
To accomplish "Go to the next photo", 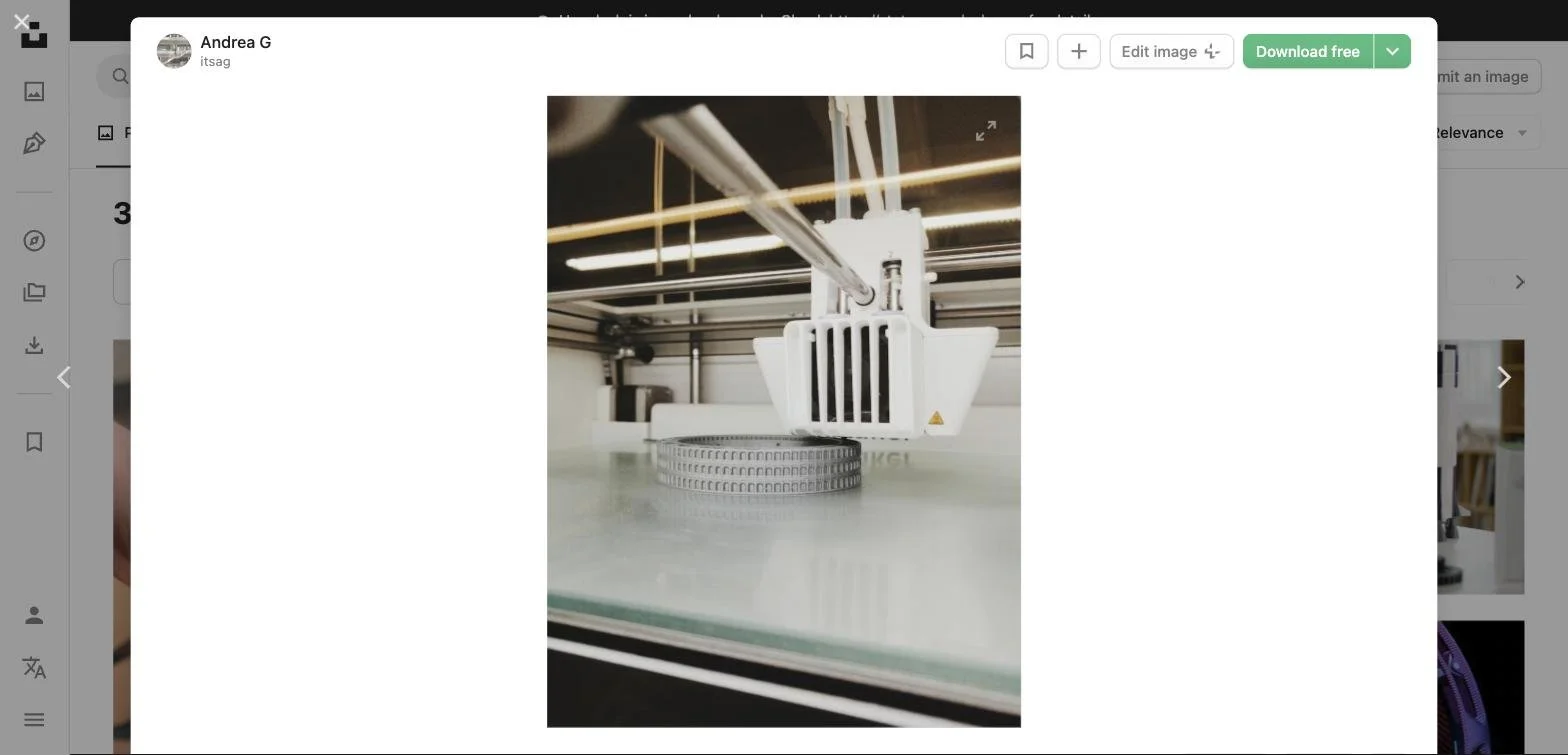I will pyautogui.click(x=1503, y=377).
